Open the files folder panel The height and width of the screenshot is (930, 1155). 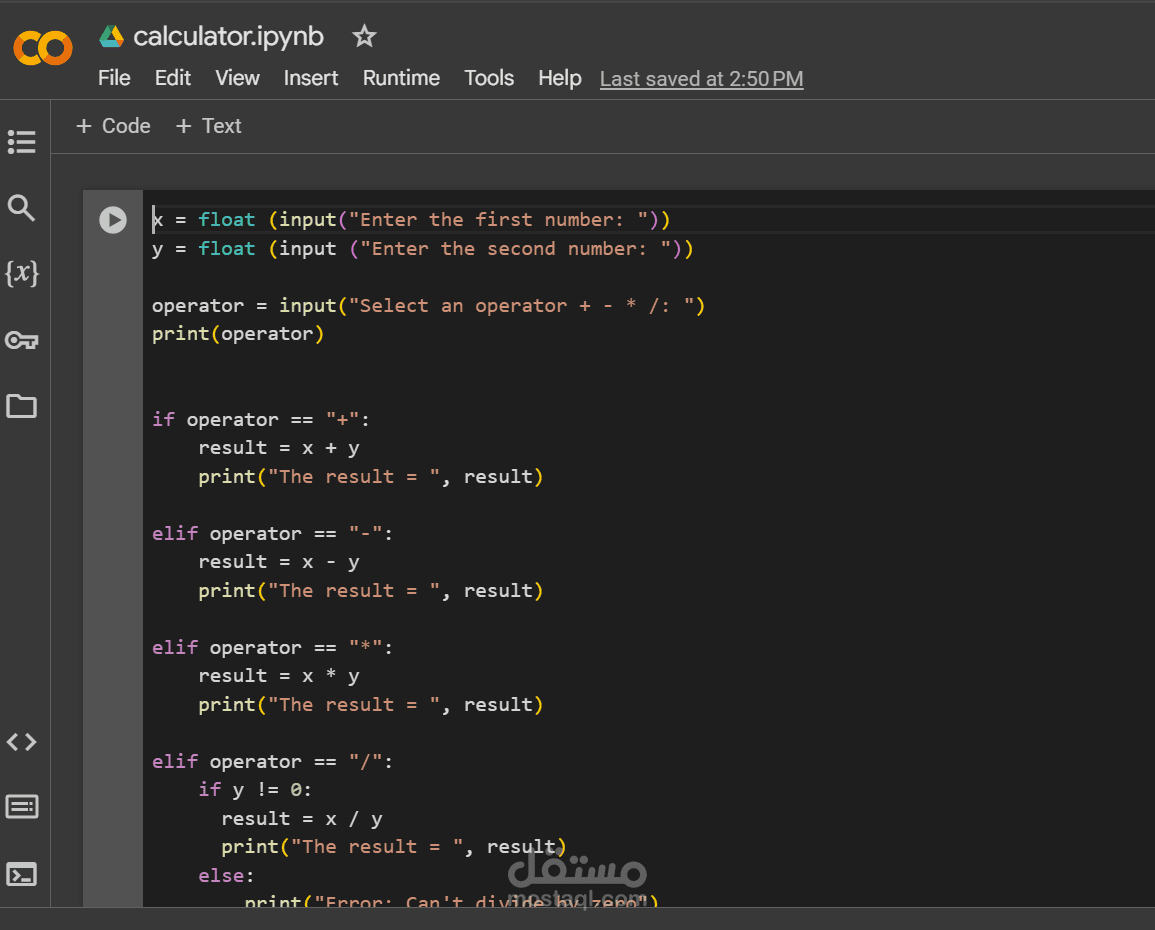coord(21,406)
